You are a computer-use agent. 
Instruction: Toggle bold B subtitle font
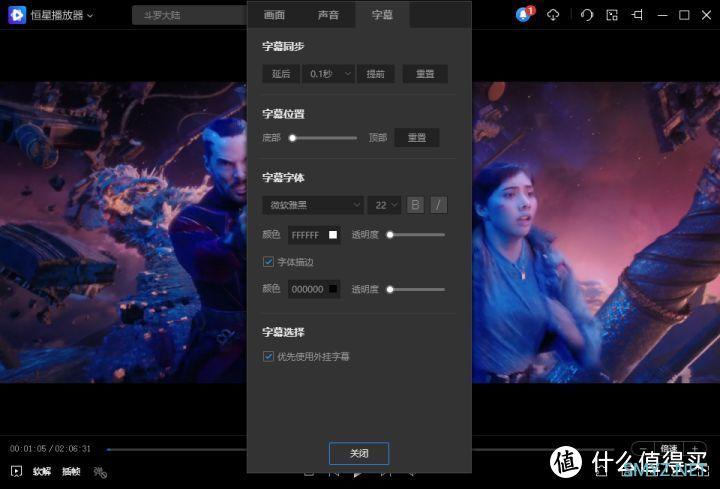click(416, 205)
